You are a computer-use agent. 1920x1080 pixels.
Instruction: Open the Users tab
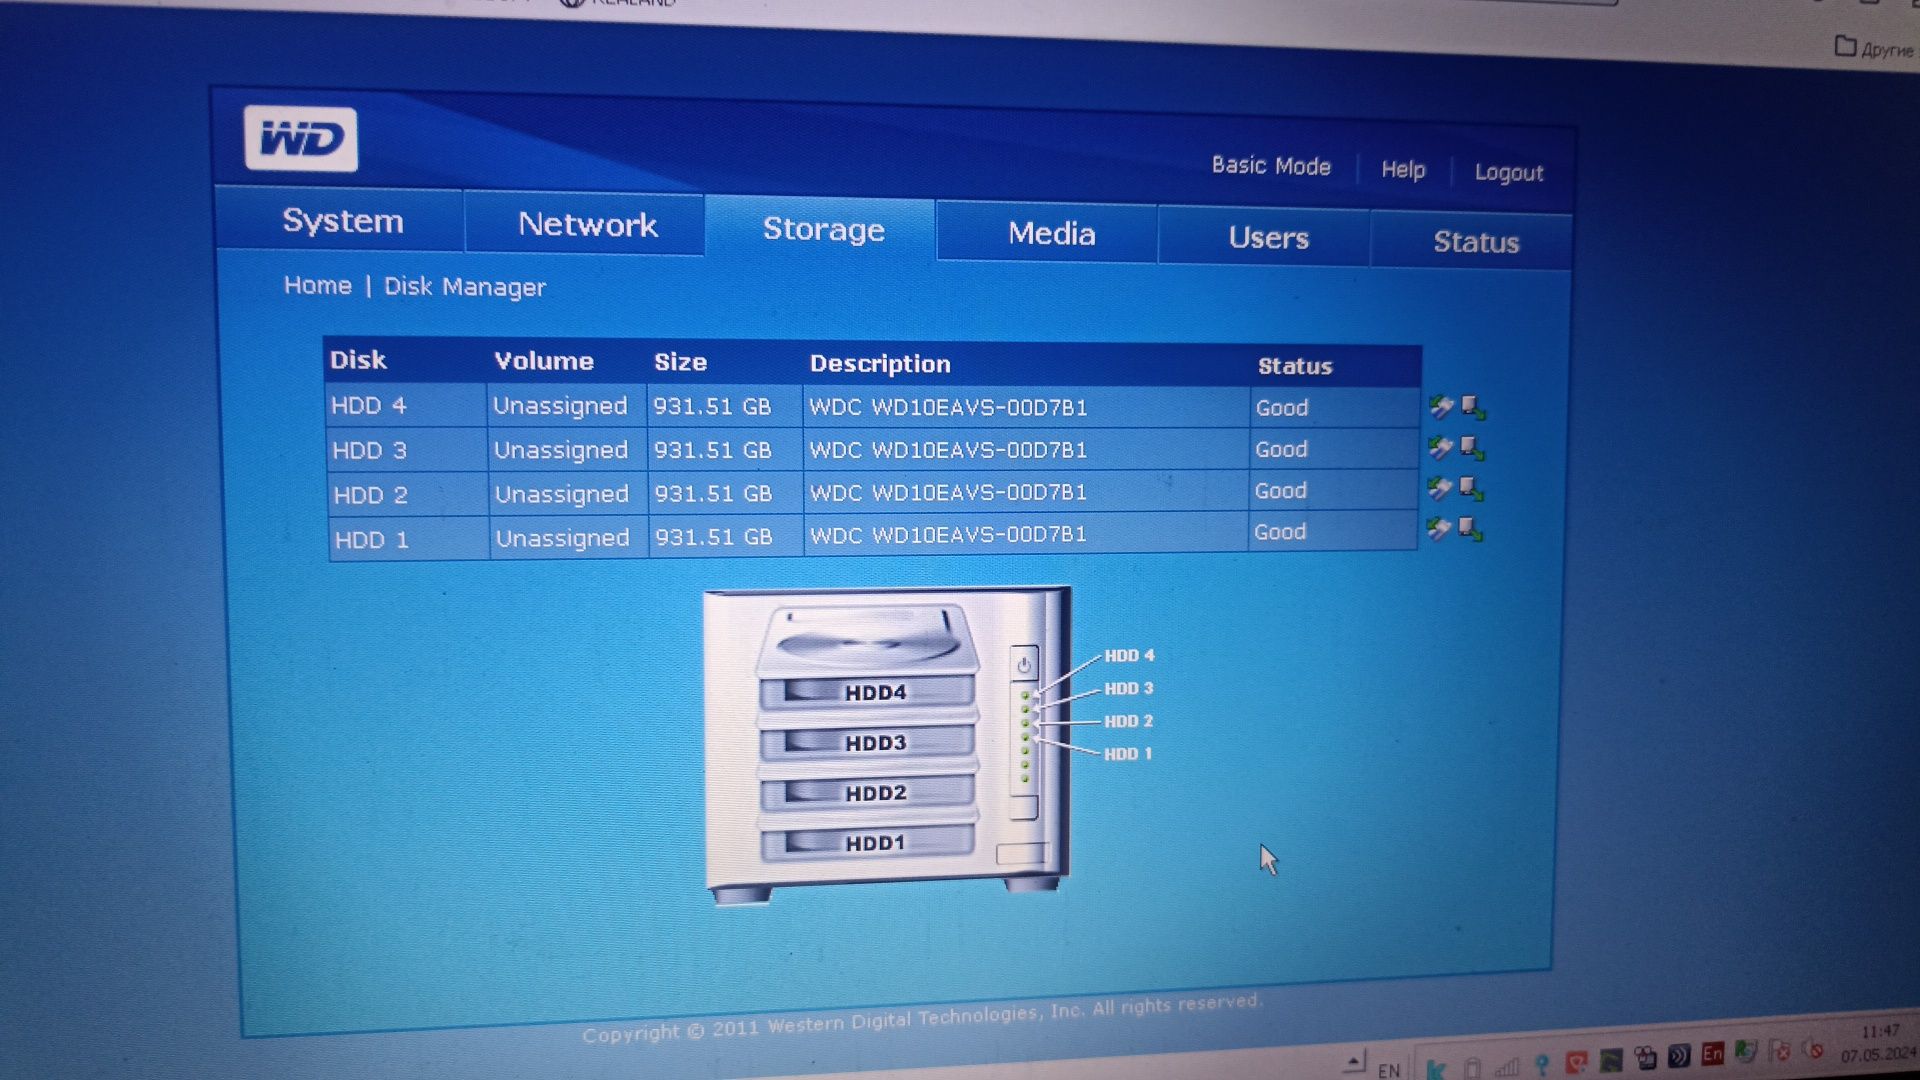[x=1268, y=238]
